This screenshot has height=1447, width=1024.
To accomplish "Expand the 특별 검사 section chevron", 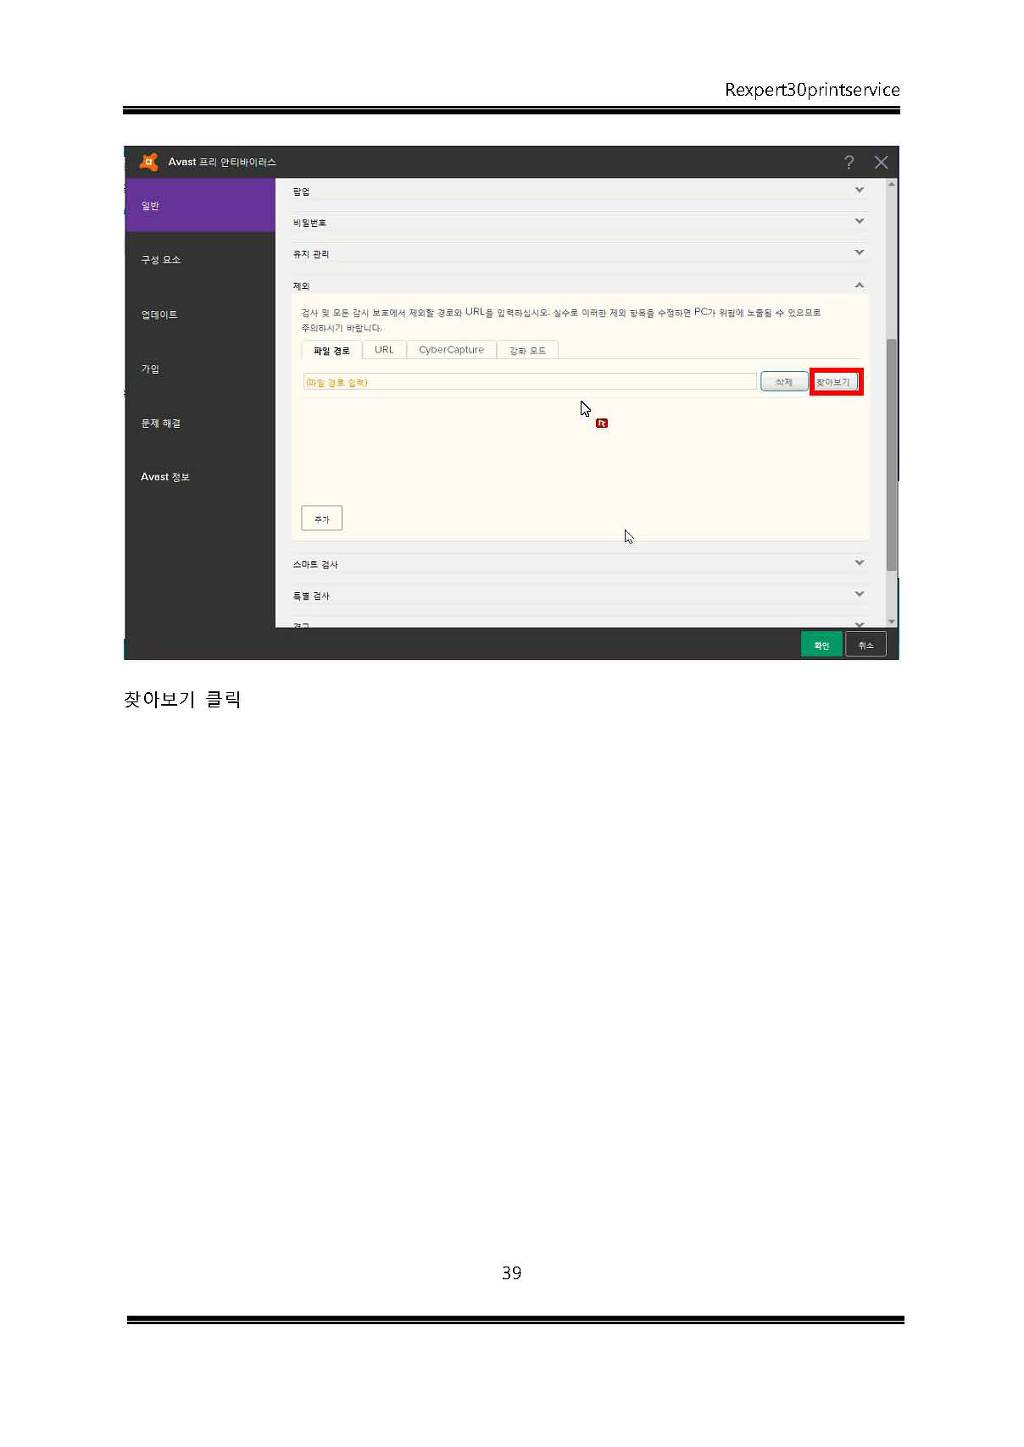I will [859, 594].
